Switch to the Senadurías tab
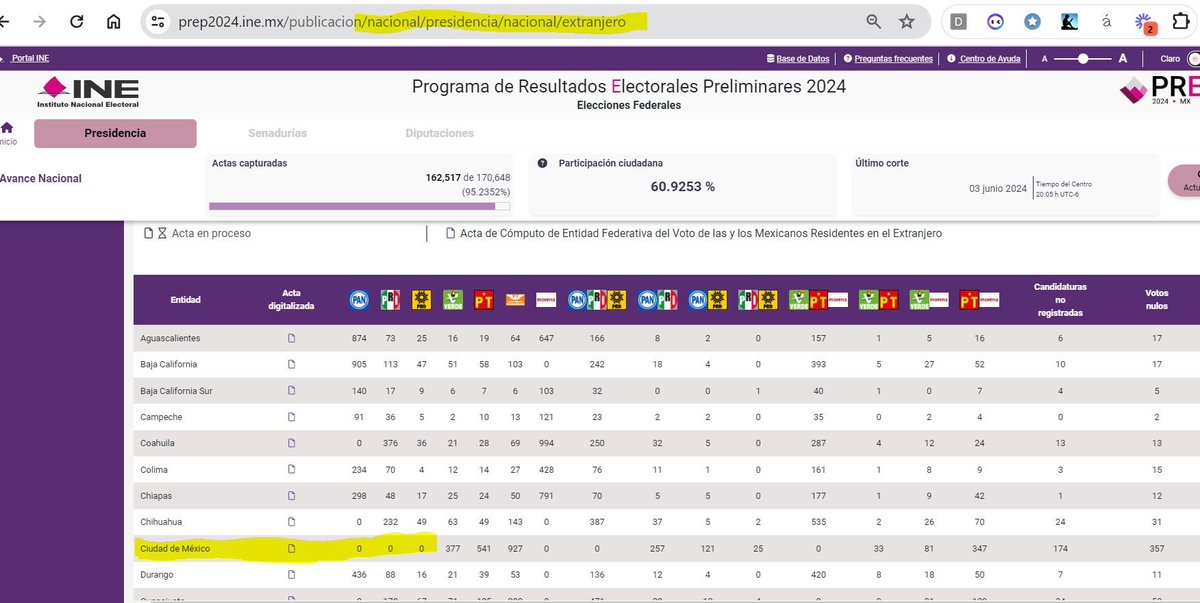This screenshot has height=603, width=1200. (277, 133)
